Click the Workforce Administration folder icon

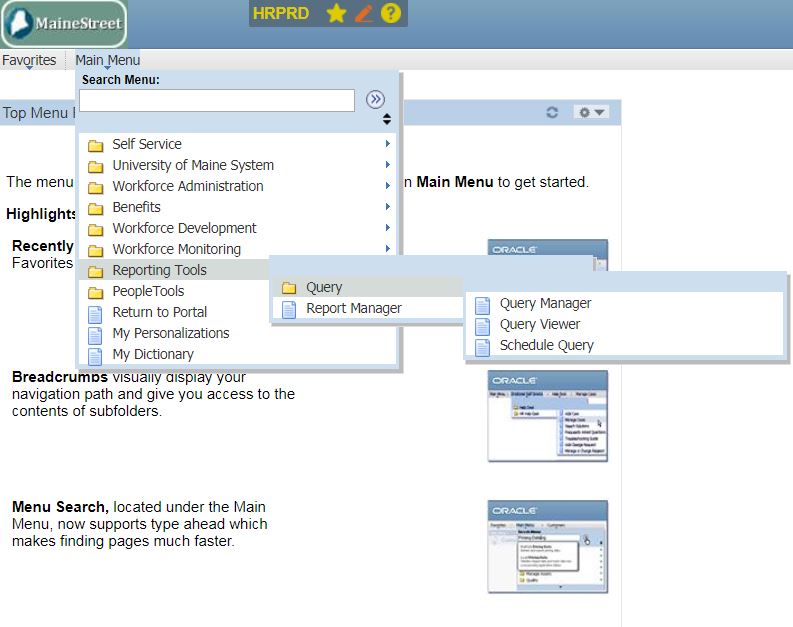[x=96, y=188]
